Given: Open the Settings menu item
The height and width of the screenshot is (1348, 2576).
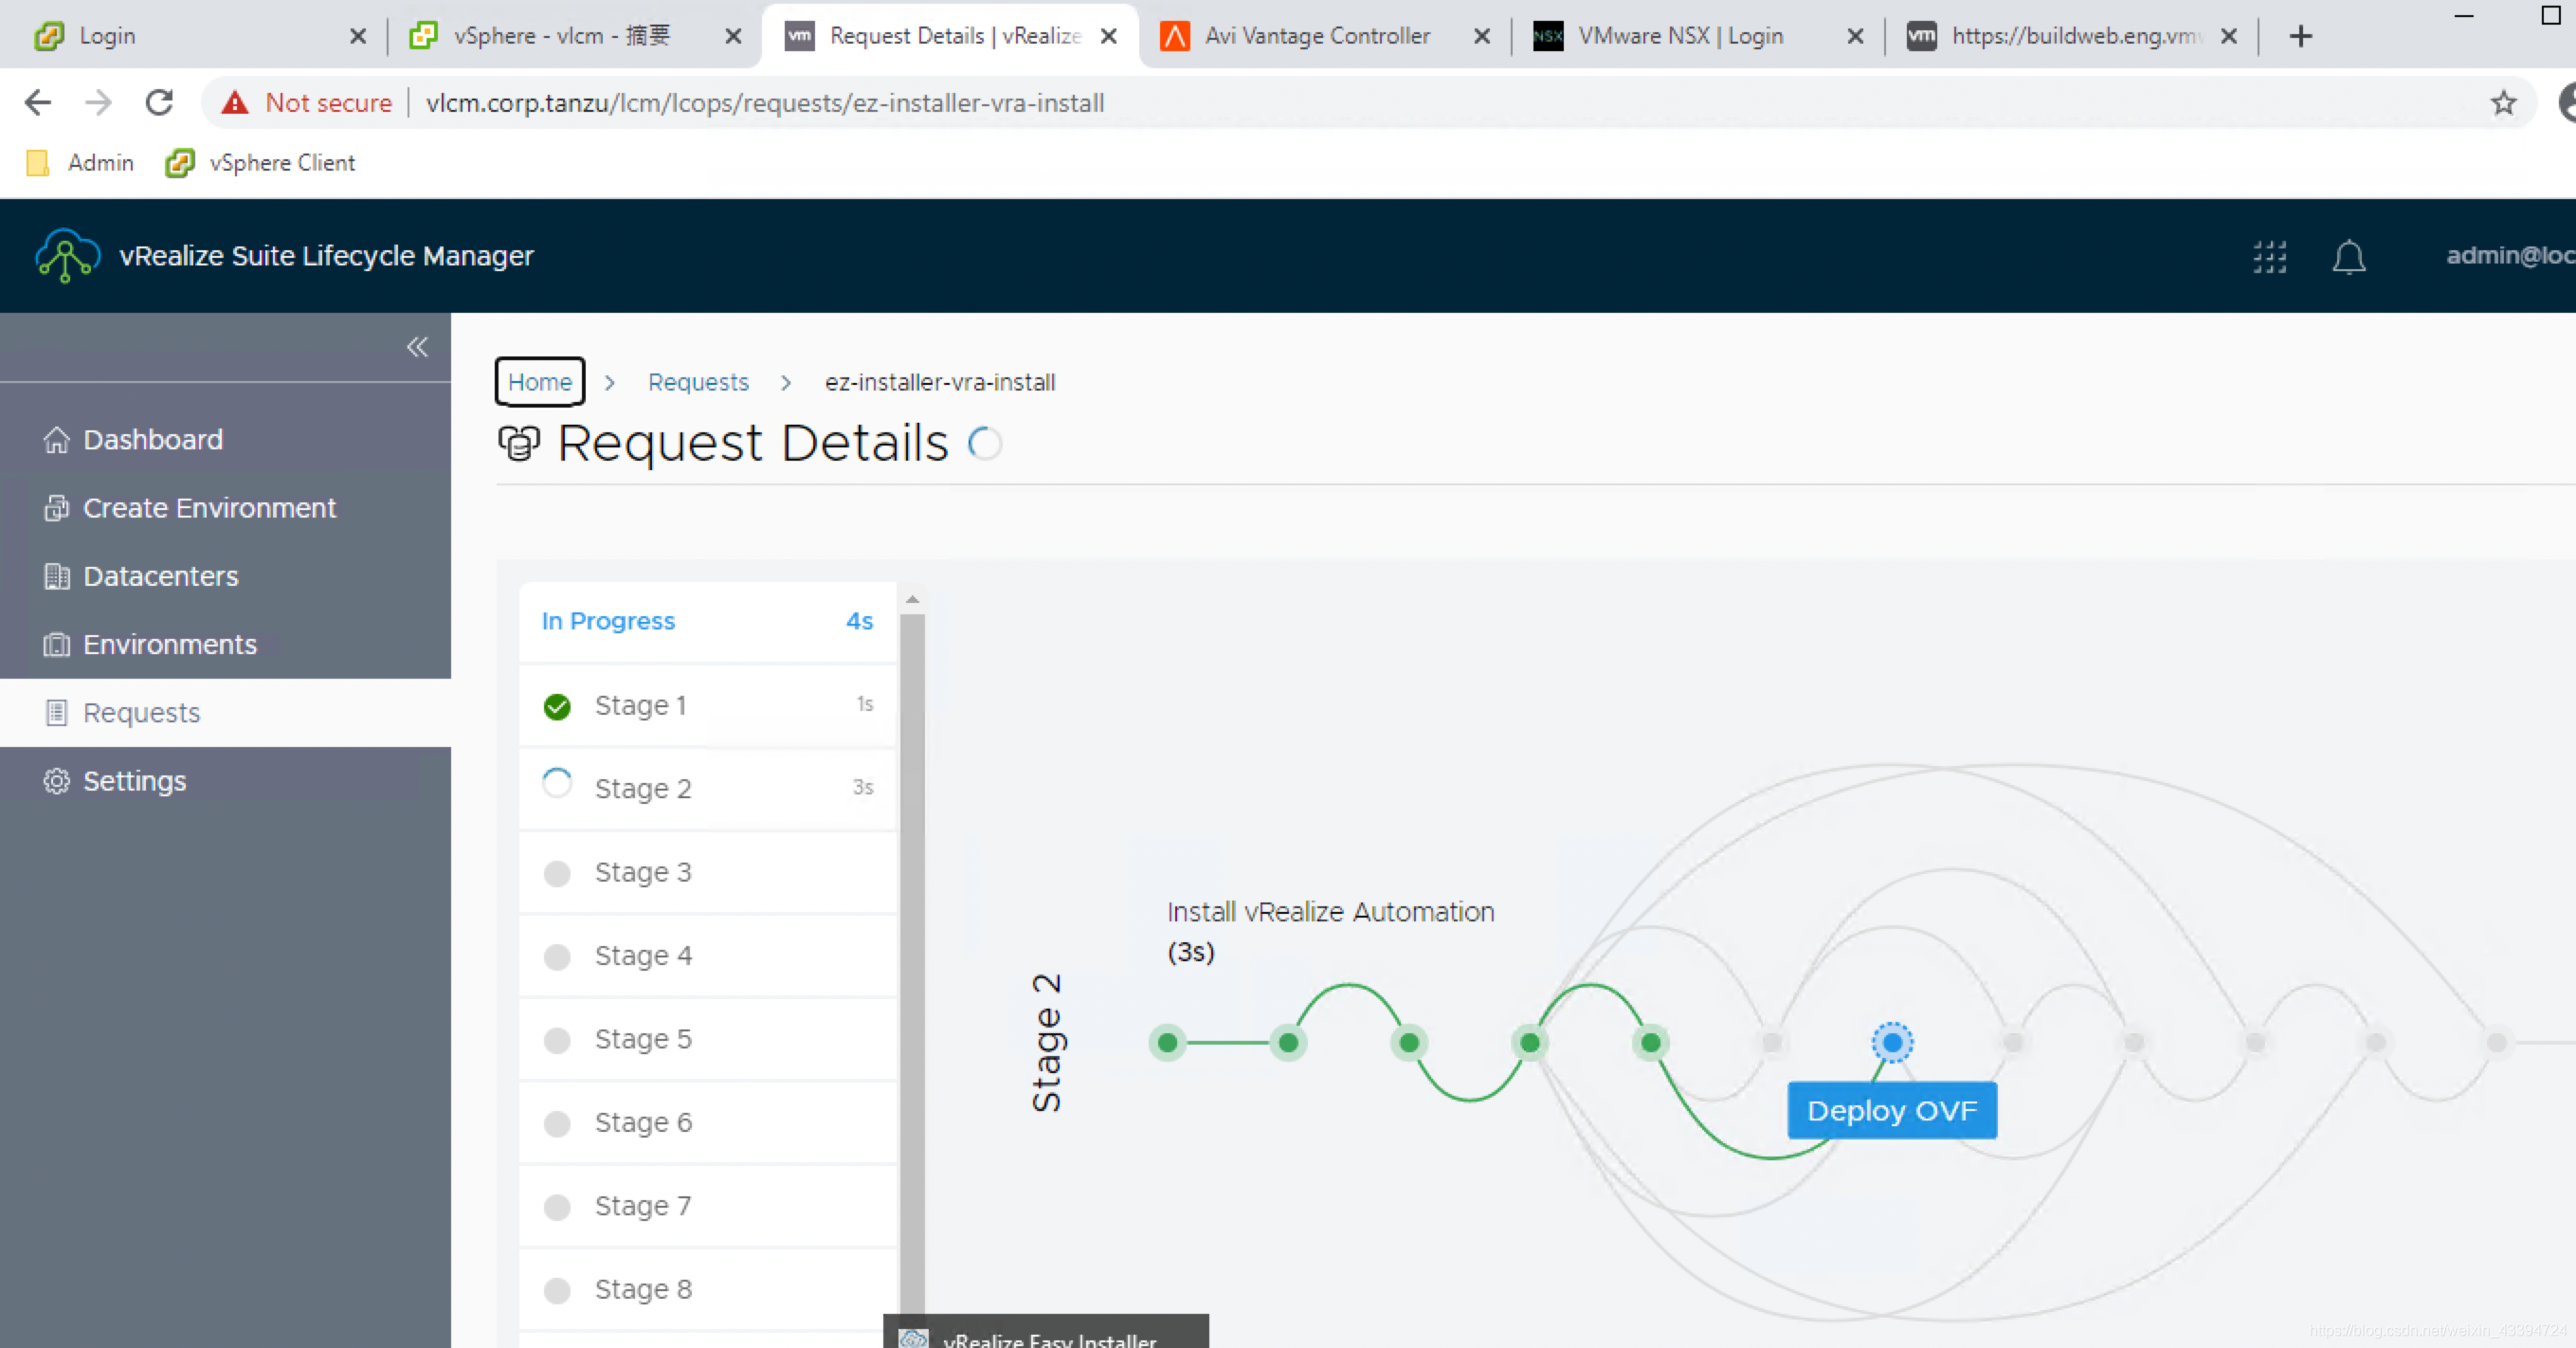Looking at the screenshot, I should (134, 781).
